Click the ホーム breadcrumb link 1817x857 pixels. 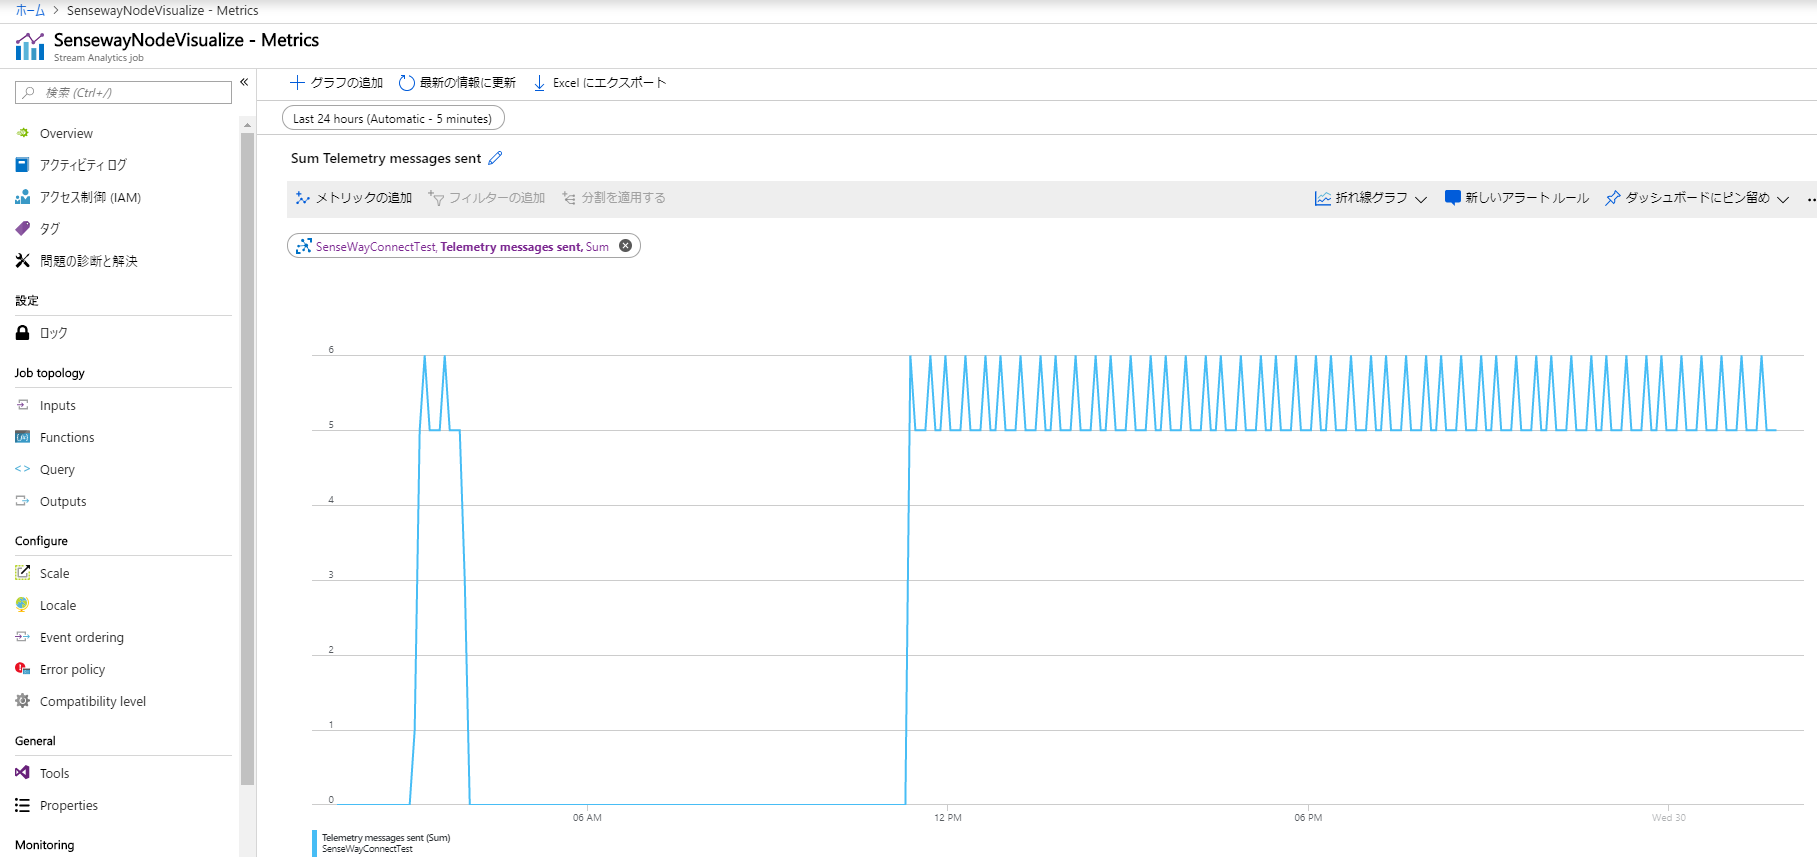(x=30, y=10)
